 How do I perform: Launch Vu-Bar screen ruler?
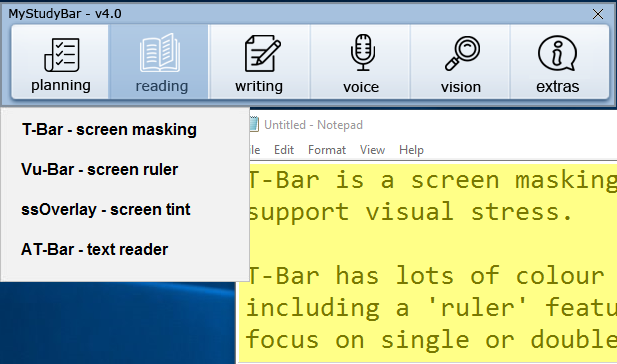point(100,170)
